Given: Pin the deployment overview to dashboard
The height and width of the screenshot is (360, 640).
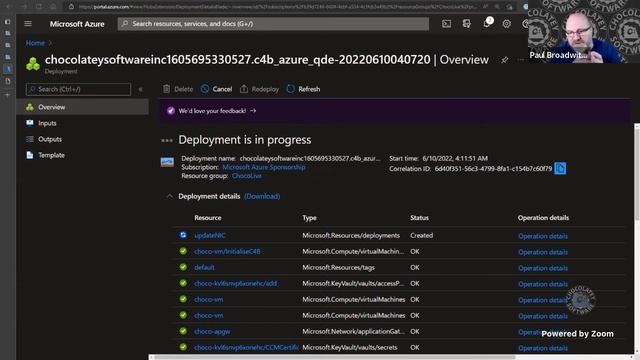Looking at the screenshot, I should point(505,60).
